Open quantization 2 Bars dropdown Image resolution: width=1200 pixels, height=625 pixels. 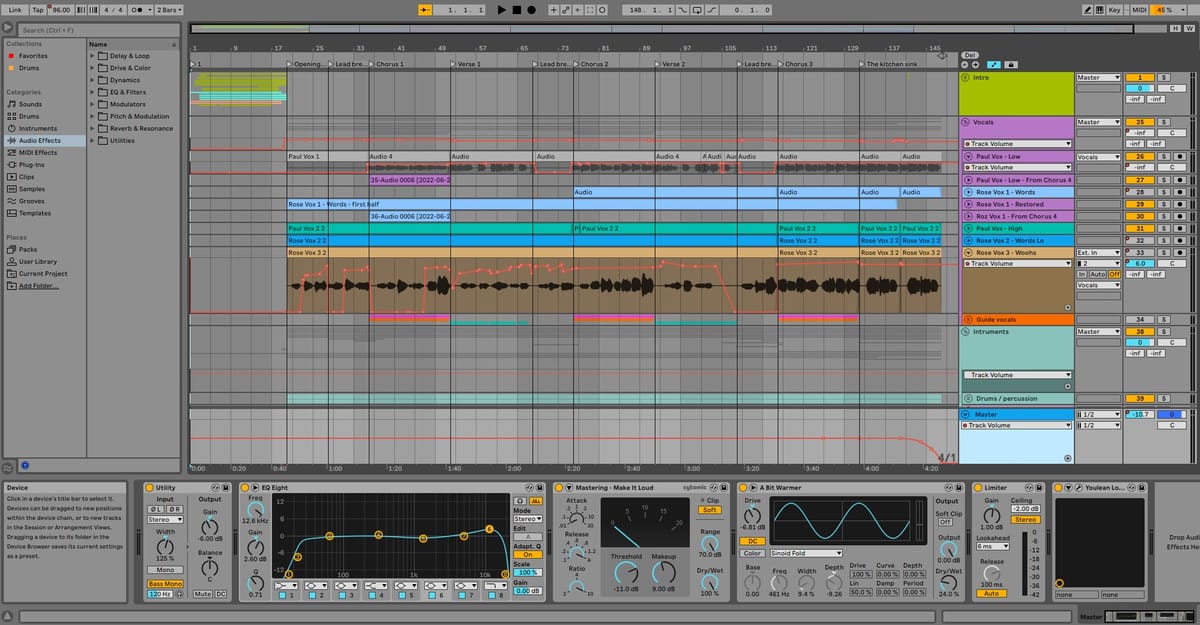pyautogui.click(x=168, y=9)
